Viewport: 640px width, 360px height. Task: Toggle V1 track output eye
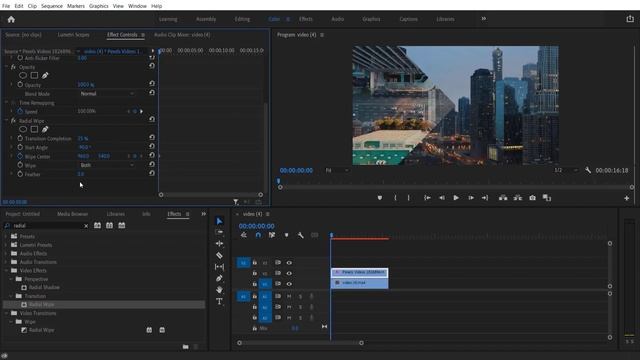[x=289, y=284]
